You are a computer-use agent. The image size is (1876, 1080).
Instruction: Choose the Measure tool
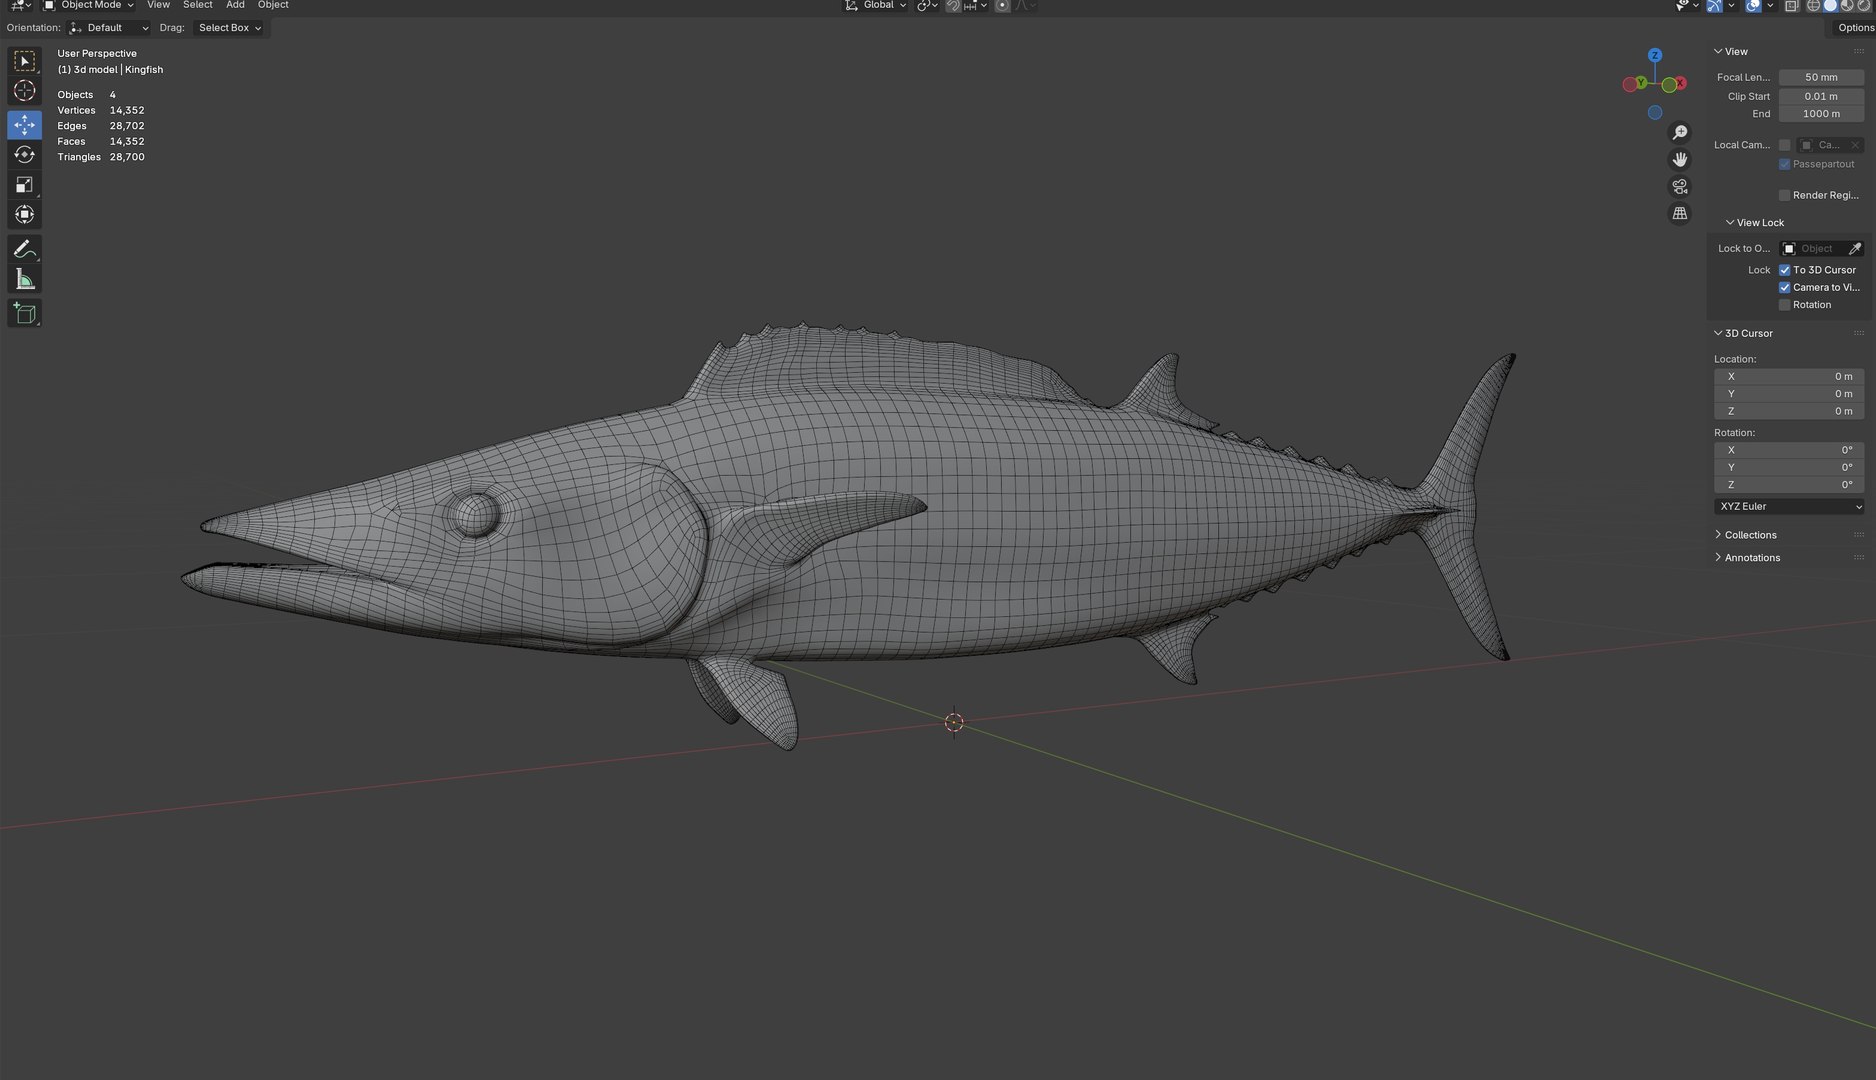25,279
